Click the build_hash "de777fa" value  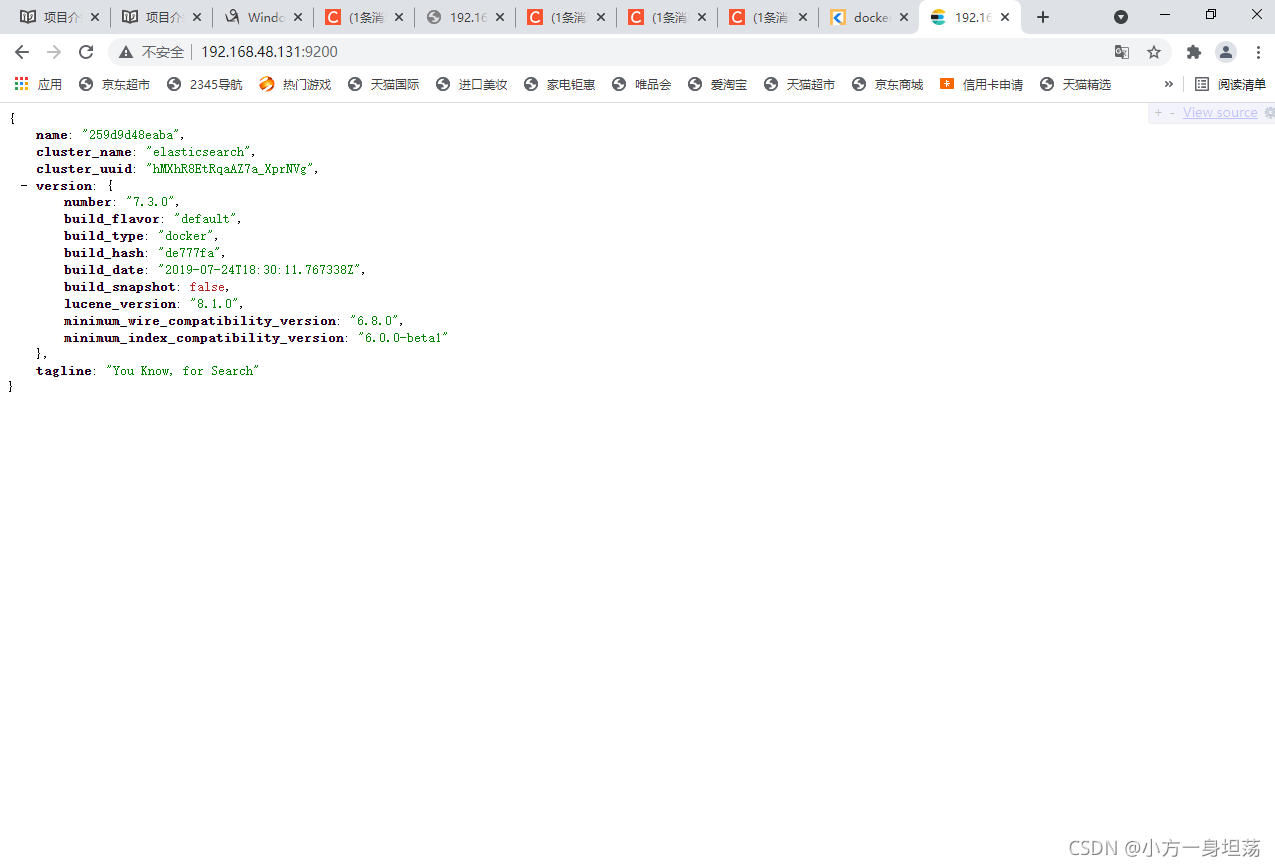(190, 253)
